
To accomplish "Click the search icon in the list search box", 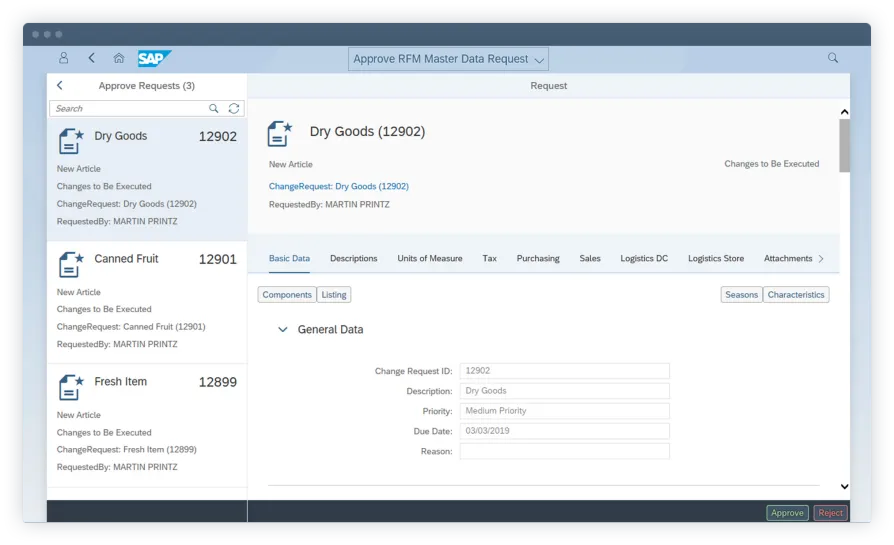I will (x=214, y=108).
